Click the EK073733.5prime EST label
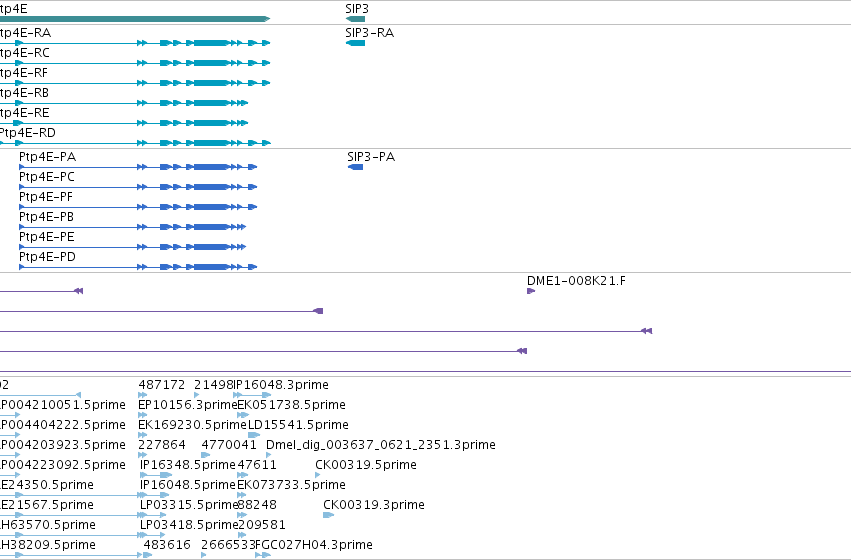 [x=291, y=485]
